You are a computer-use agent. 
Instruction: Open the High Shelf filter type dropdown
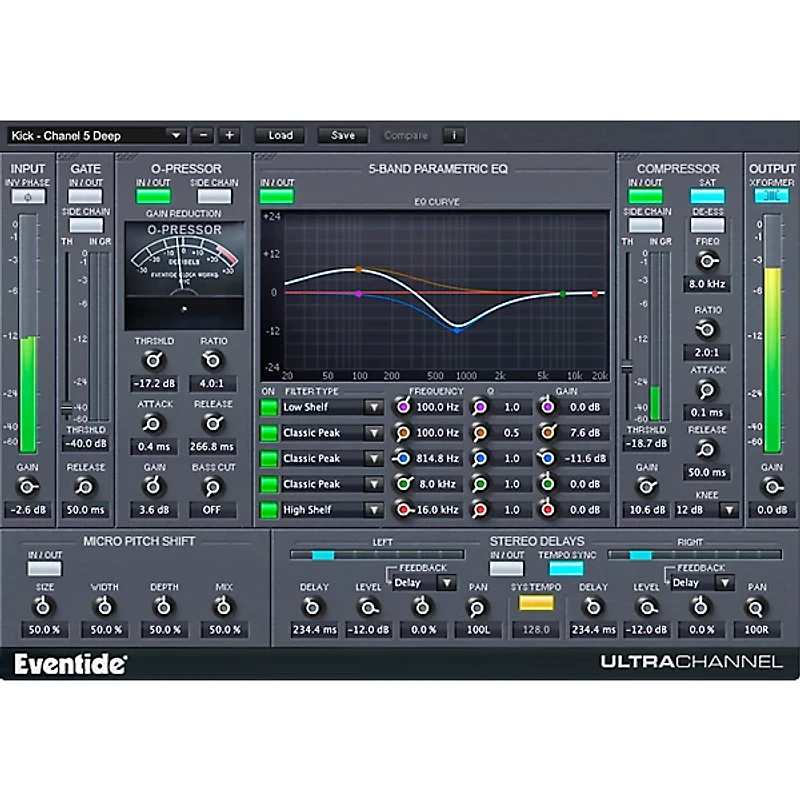375,510
